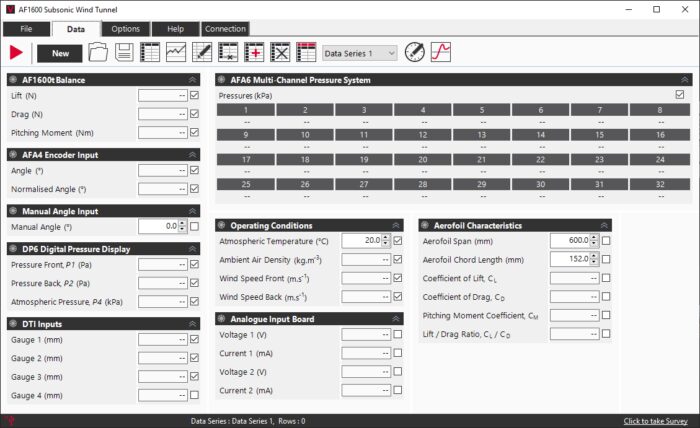The width and height of the screenshot is (700, 428).
Task: Select pressure channel 1 button
Action: pos(246,110)
